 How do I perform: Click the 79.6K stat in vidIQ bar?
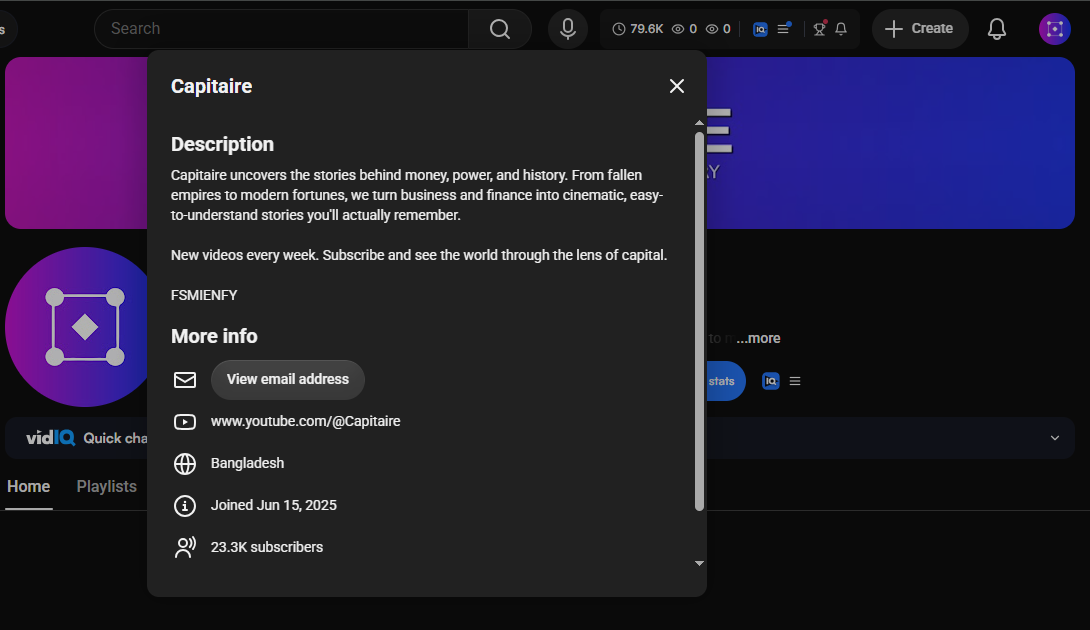(646, 29)
